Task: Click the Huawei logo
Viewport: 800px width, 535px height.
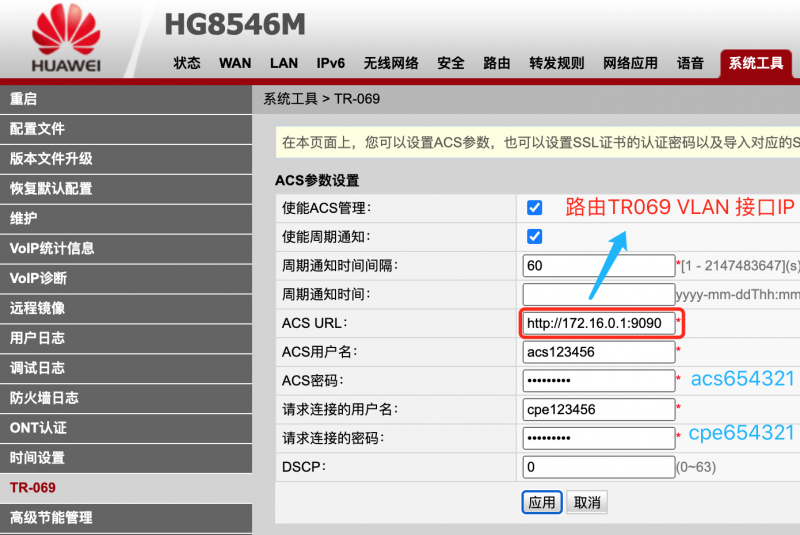Action: coord(66,38)
